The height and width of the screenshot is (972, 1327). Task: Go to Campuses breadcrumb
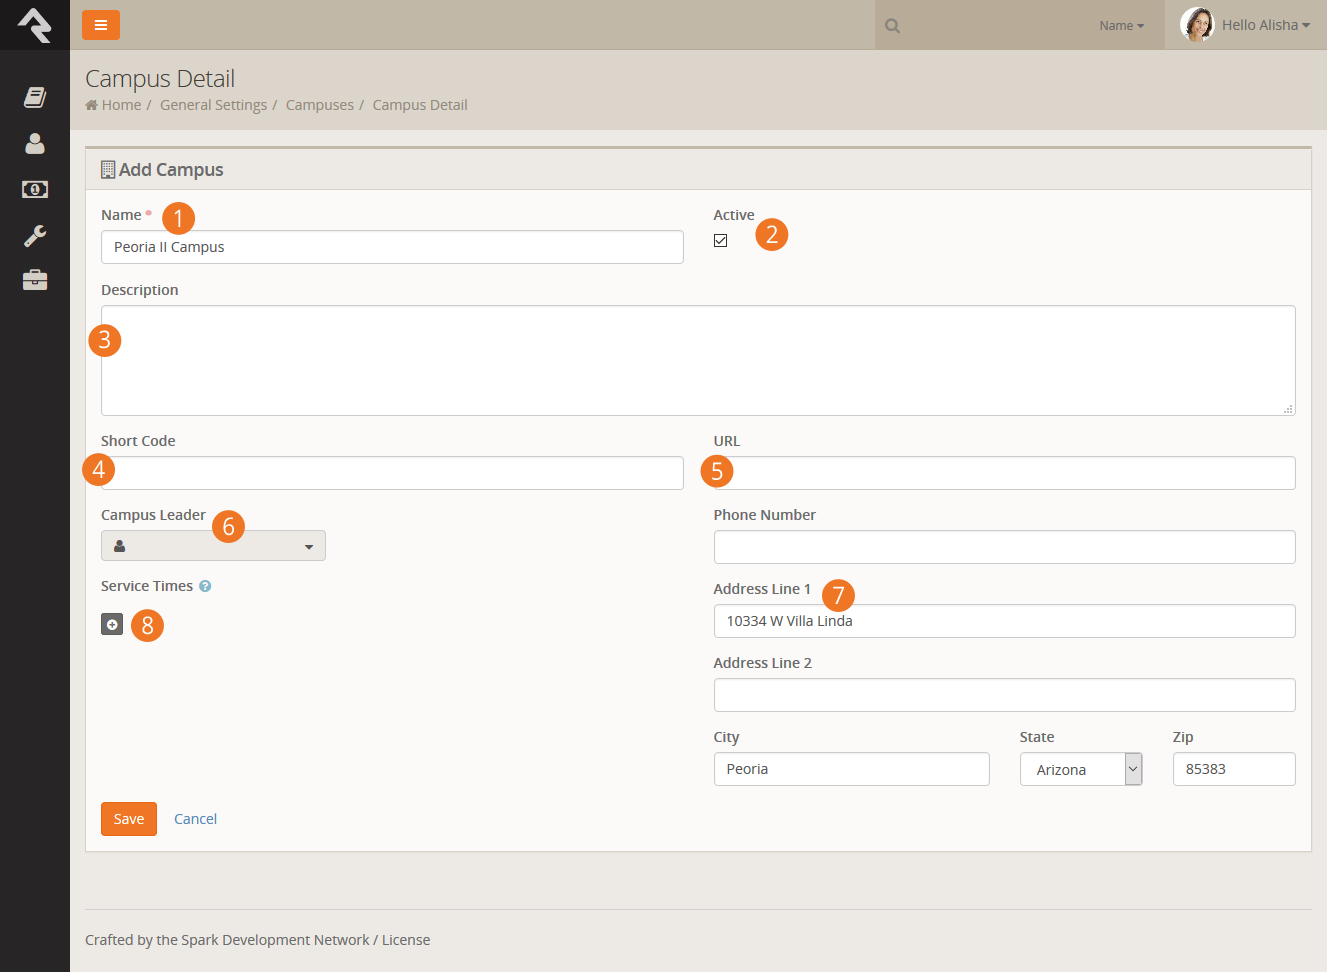pyautogui.click(x=320, y=105)
